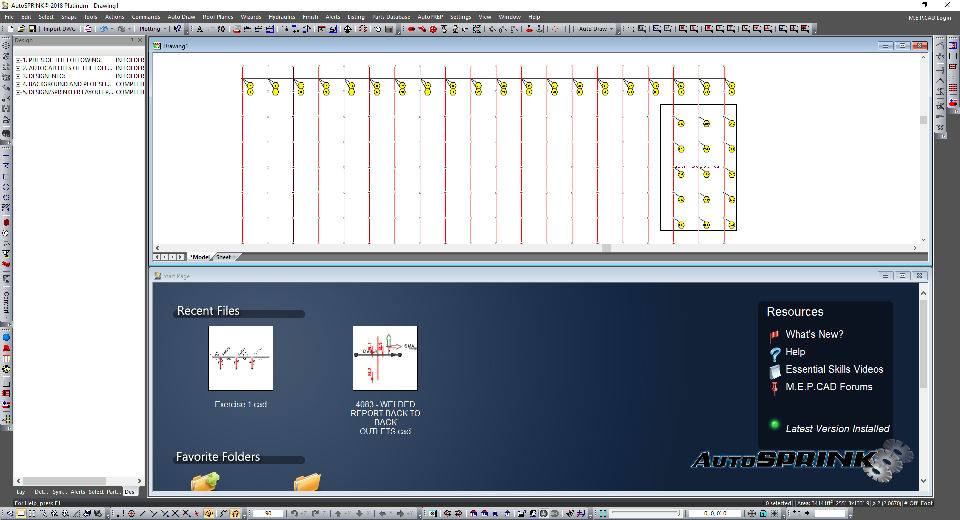Click the Open file folder icon
This screenshot has width=960, height=520.
click(21, 29)
